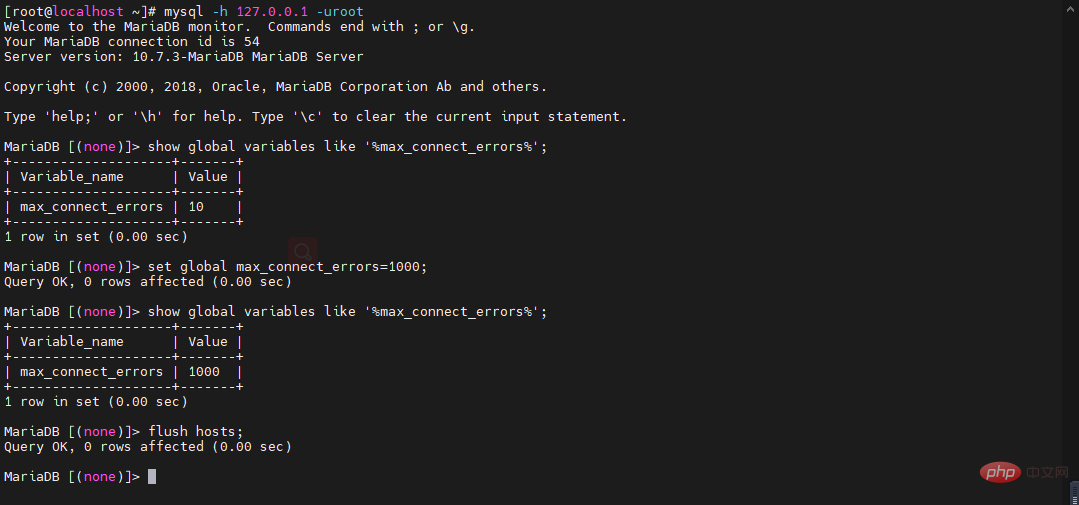
Task: Click the 'set global max_connect_errors=1000;' command
Action: tap(288, 266)
